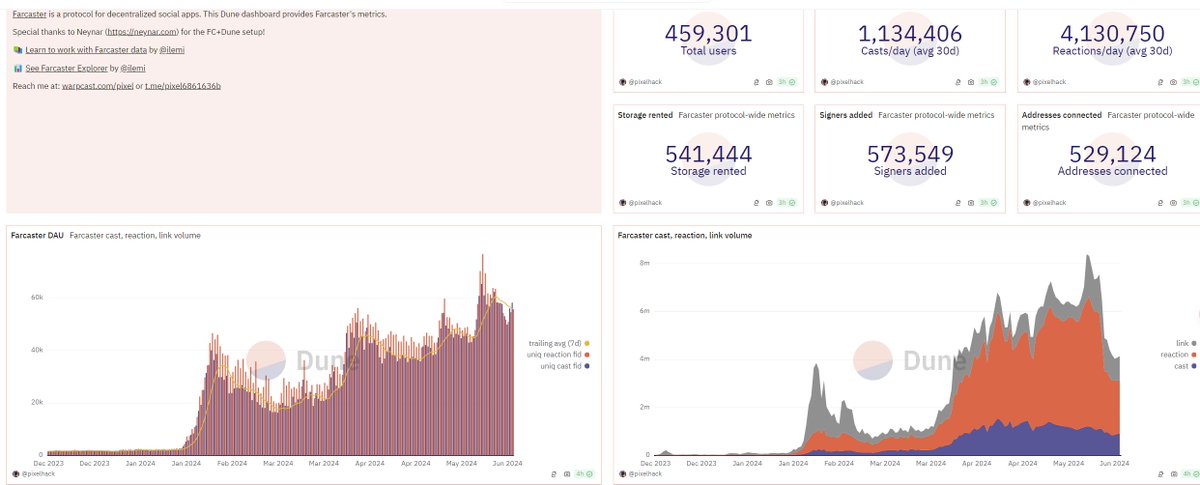This screenshot has height=485, width=1200.
Task: Open t.me/pixel6861636b Telegram link
Action: [x=183, y=86]
